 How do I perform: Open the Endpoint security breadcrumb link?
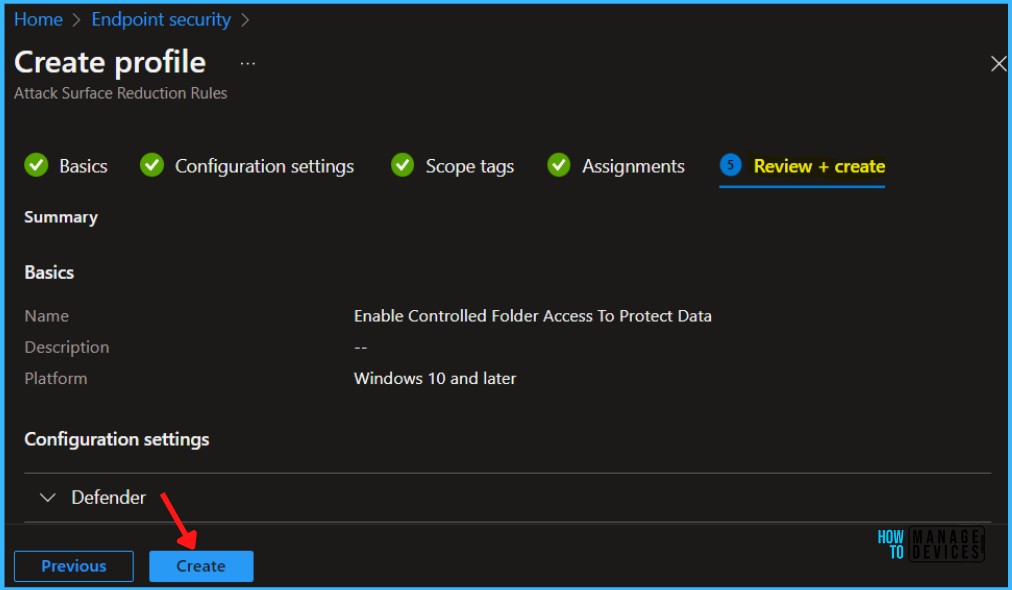click(x=161, y=19)
